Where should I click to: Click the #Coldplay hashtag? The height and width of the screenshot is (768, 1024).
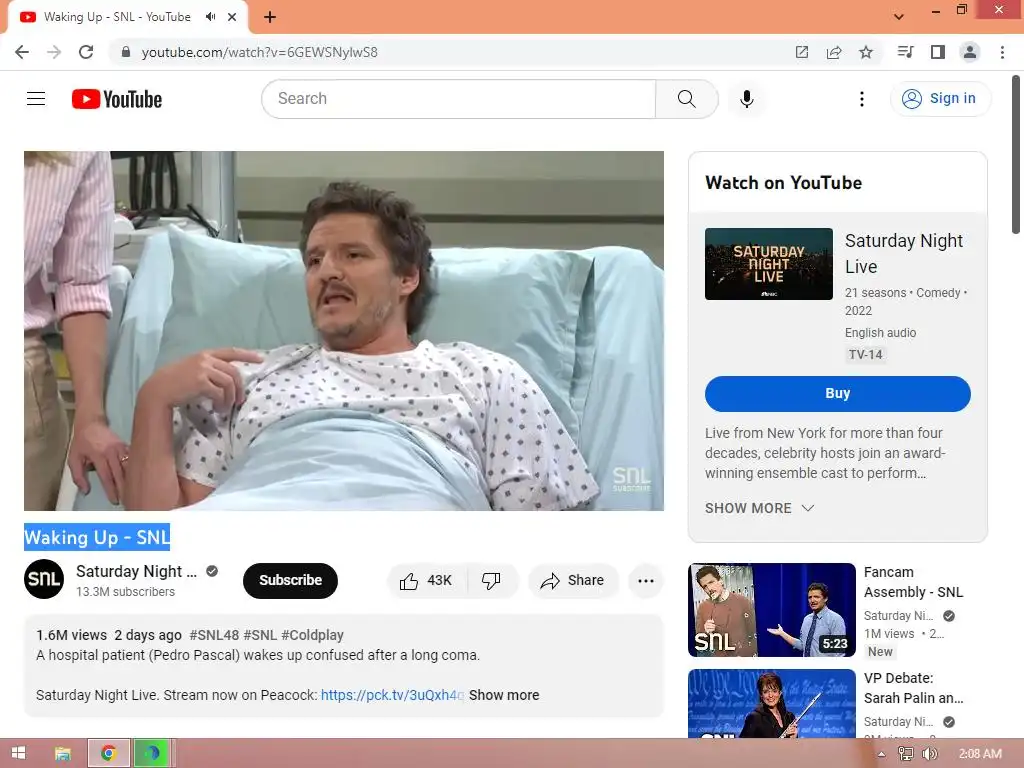pyautogui.click(x=312, y=635)
